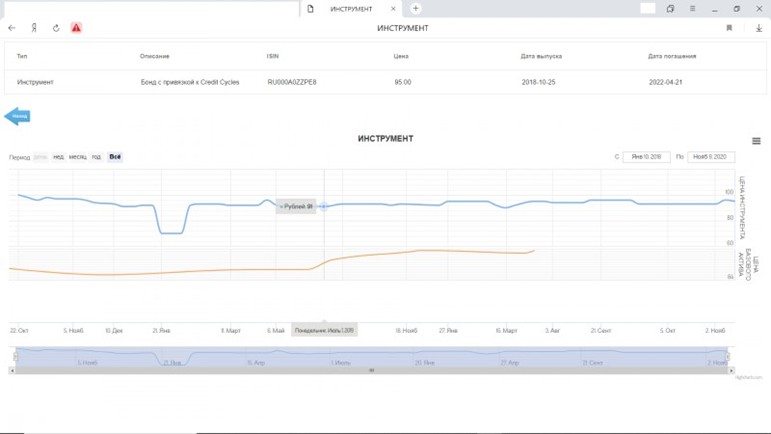
Task: Click the Рублей tooltip on the chart
Action: 296,206
